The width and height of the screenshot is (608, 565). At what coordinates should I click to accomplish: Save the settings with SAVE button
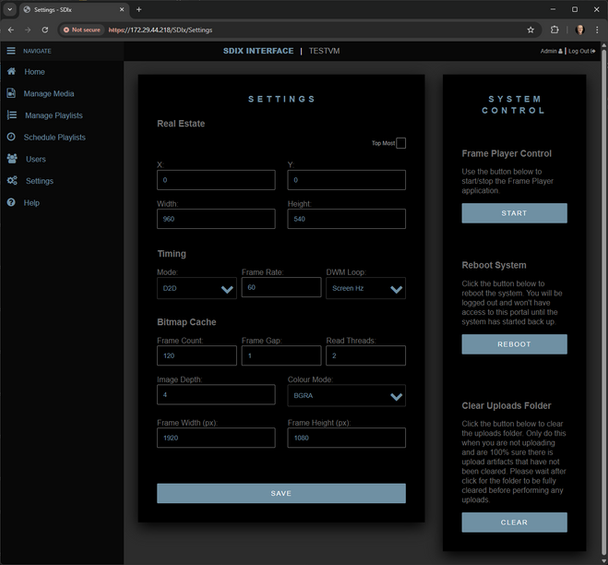[281, 493]
